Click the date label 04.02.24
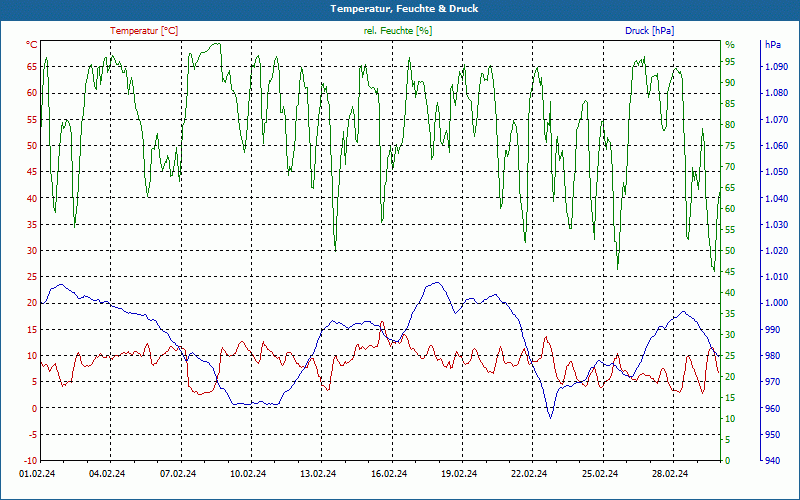This screenshot has height=500, width=800. [107, 474]
